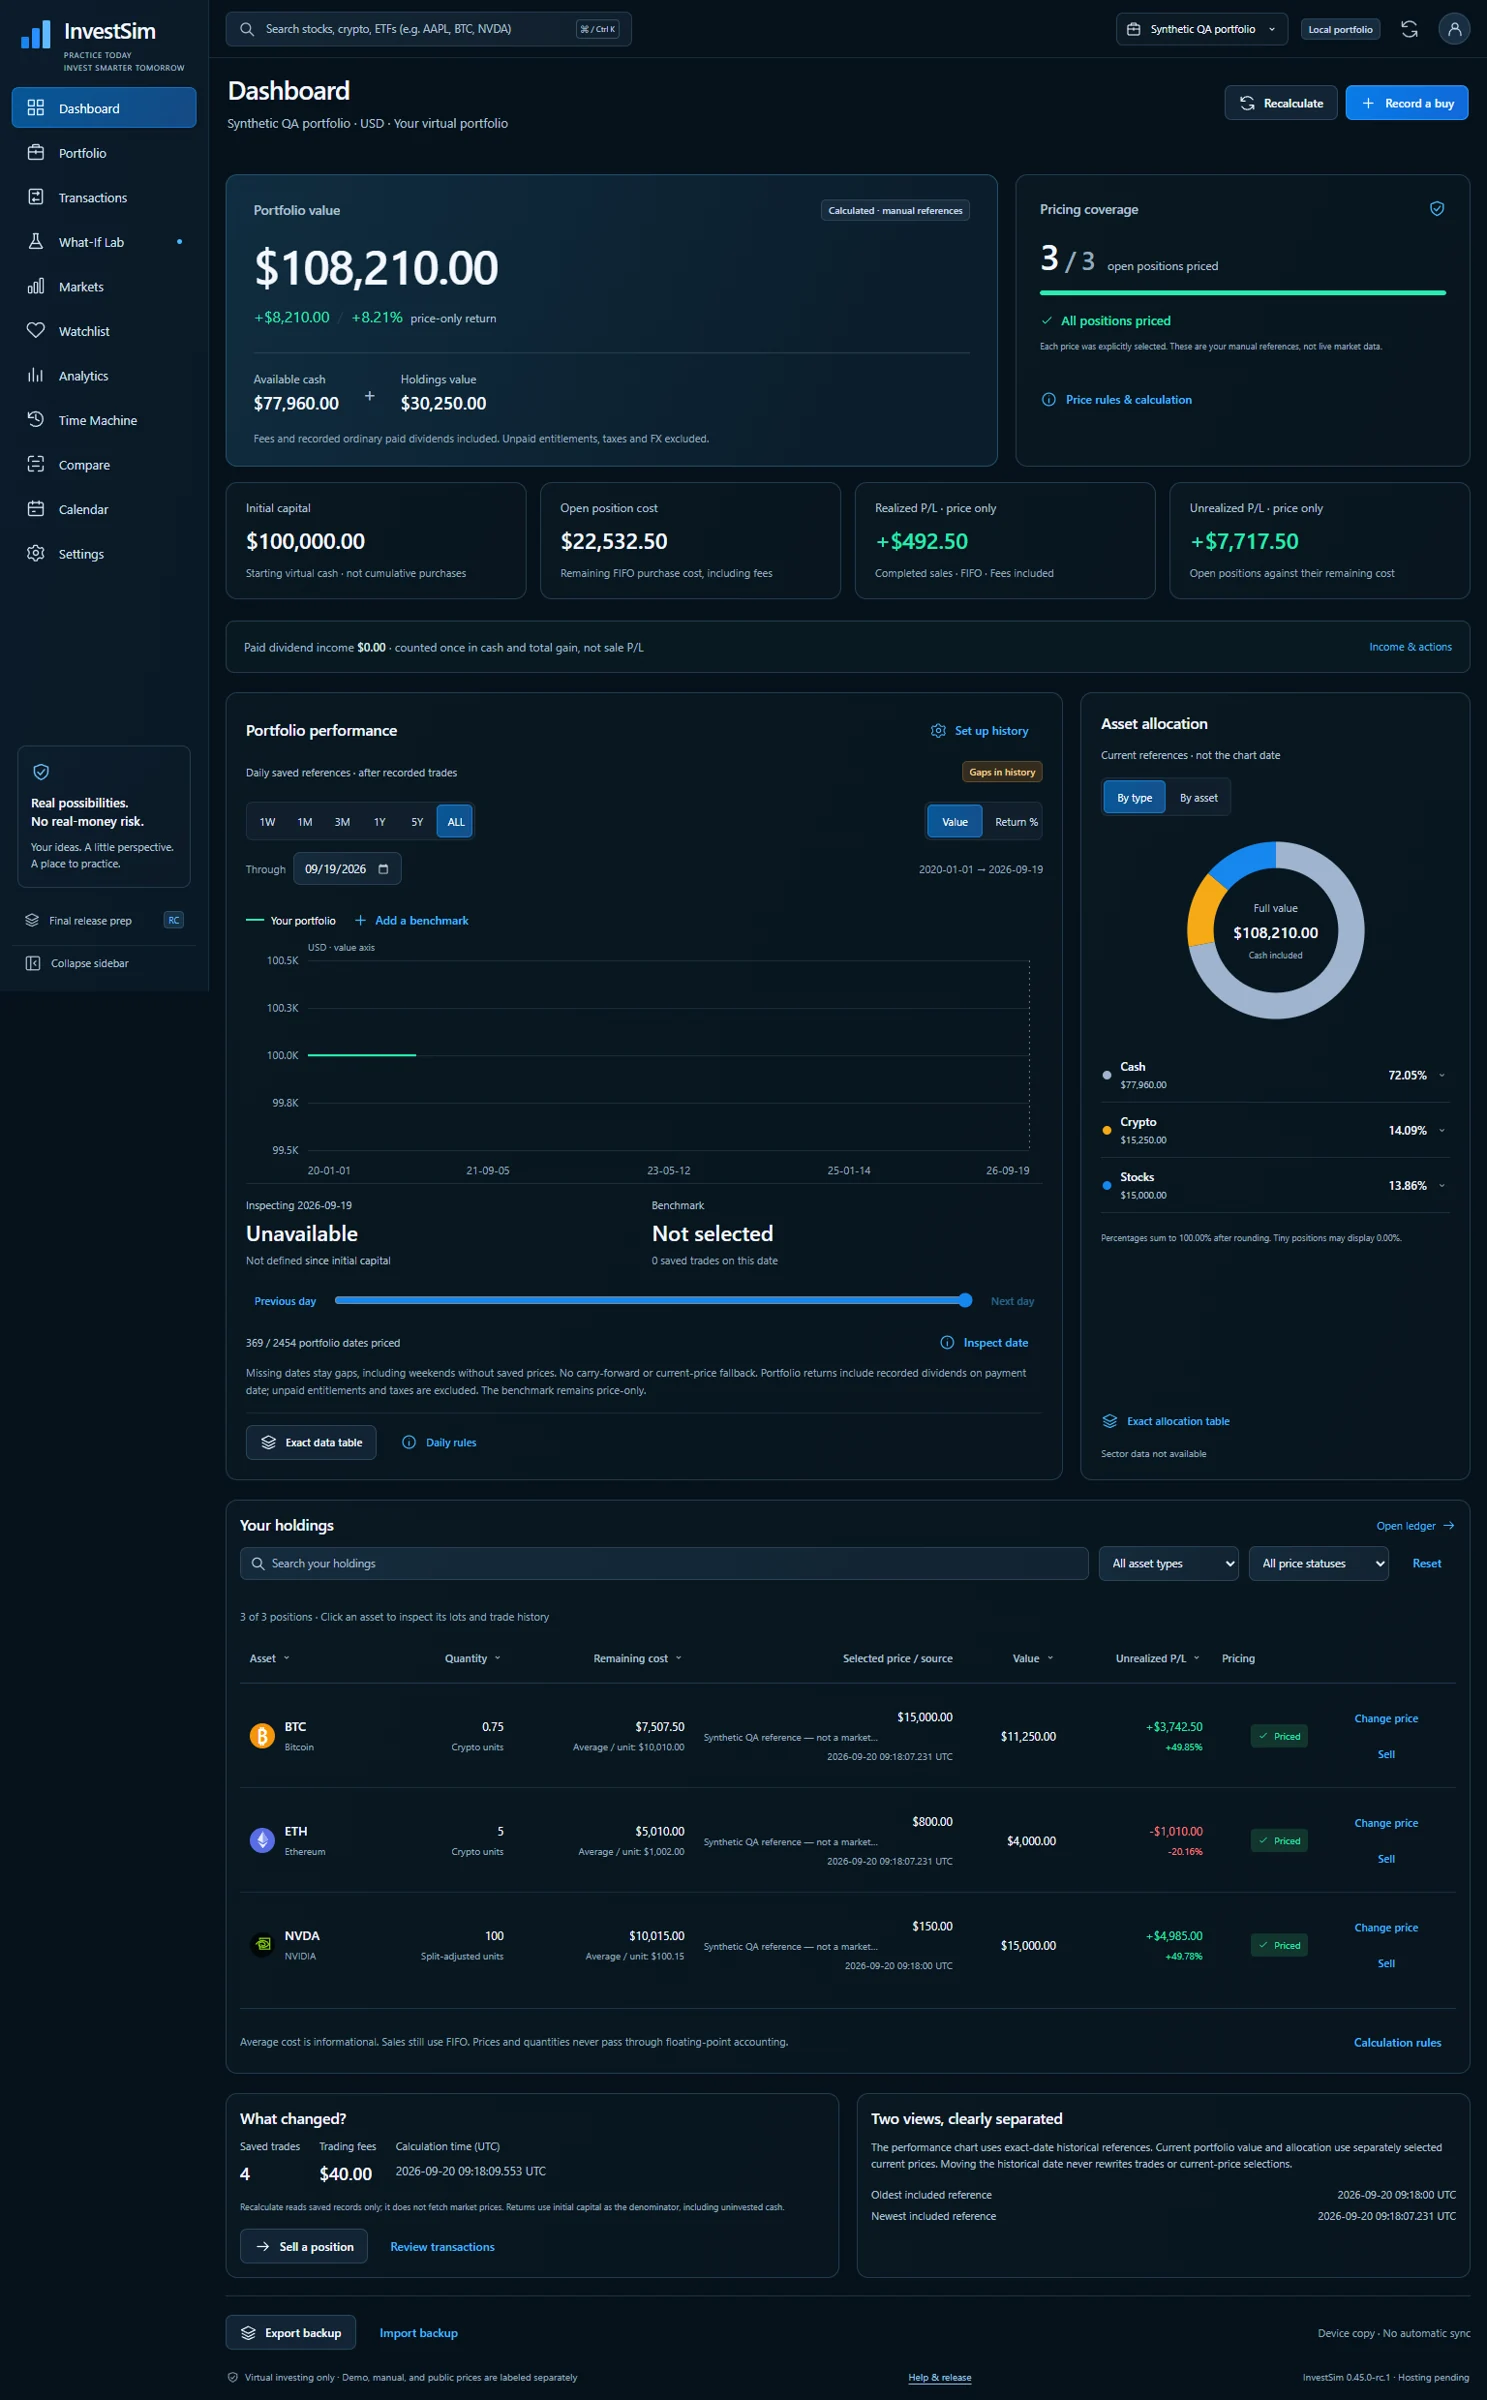Image resolution: width=1487 pixels, height=2400 pixels.
Task: Open the All price statuses dropdown
Action: (x=1318, y=1563)
